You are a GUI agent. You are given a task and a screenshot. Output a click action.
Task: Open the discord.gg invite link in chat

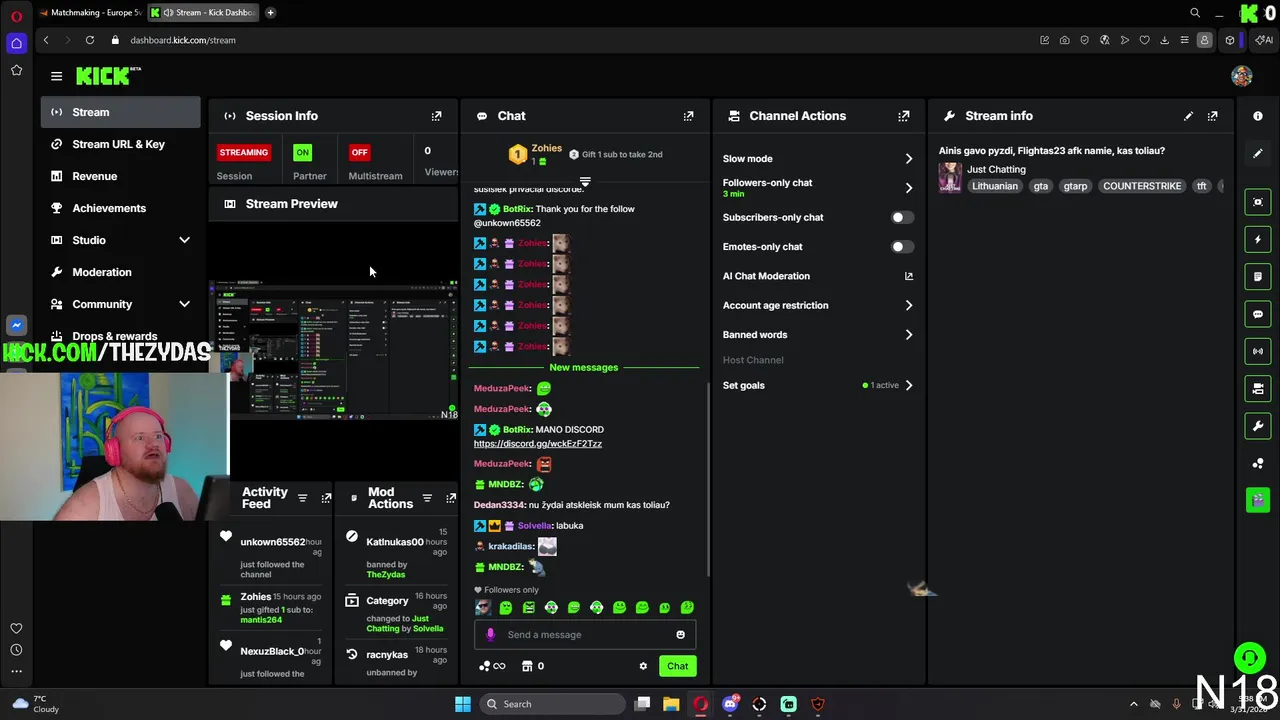tap(537, 444)
